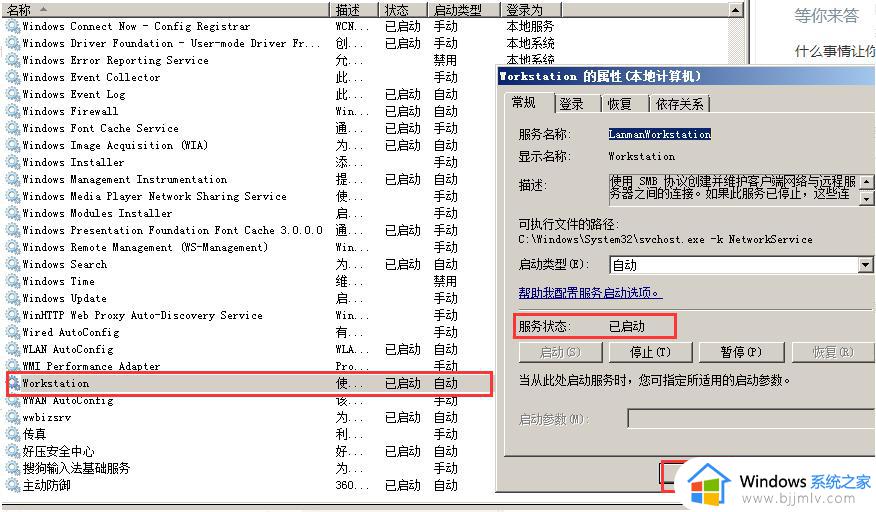
Task: Click gear icon of Windows Management Instrumentation
Action: 12,179
